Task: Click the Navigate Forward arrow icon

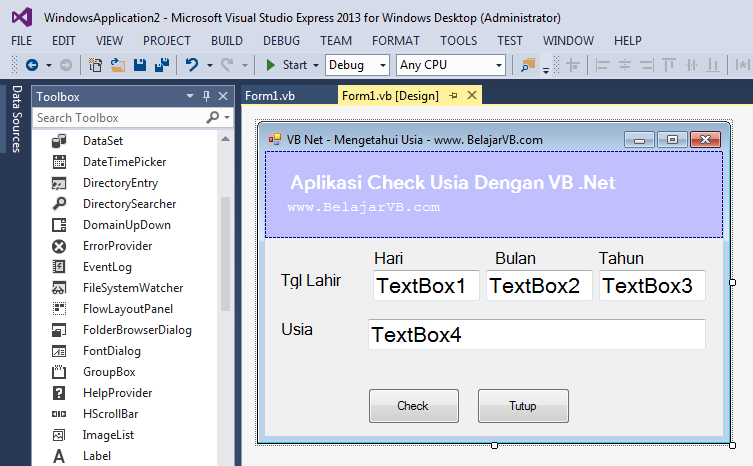Action: 66,65
